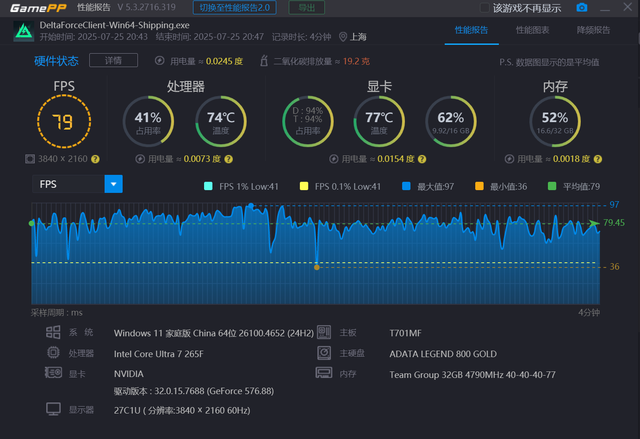Toggle the 最小值 orange legend swatch
Image resolution: width=640 pixels, height=439 pixels.
[x=479, y=186]
